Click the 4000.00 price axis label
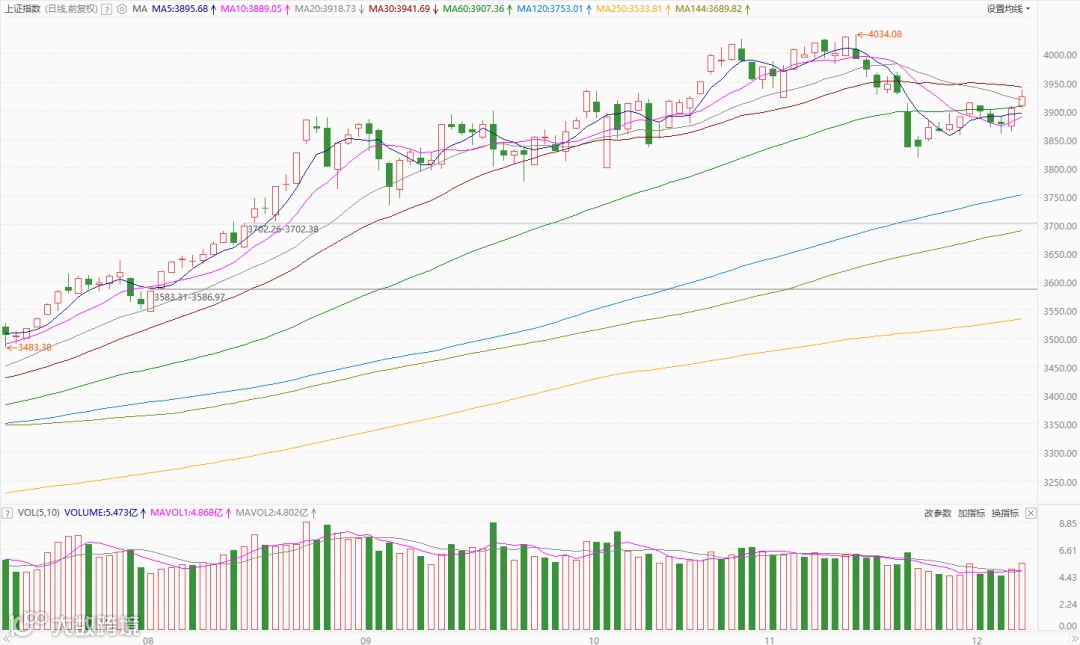The image size is (1080, 645). 1060,55
